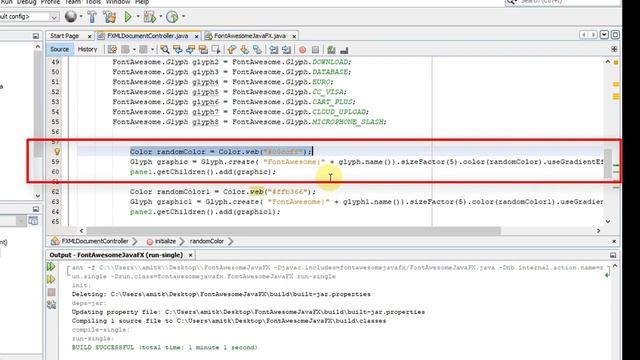Click the browser globe icon in main toolbar
Image resolution: width=640 pixels, height=360 pixels.
(x=71, y=16)
